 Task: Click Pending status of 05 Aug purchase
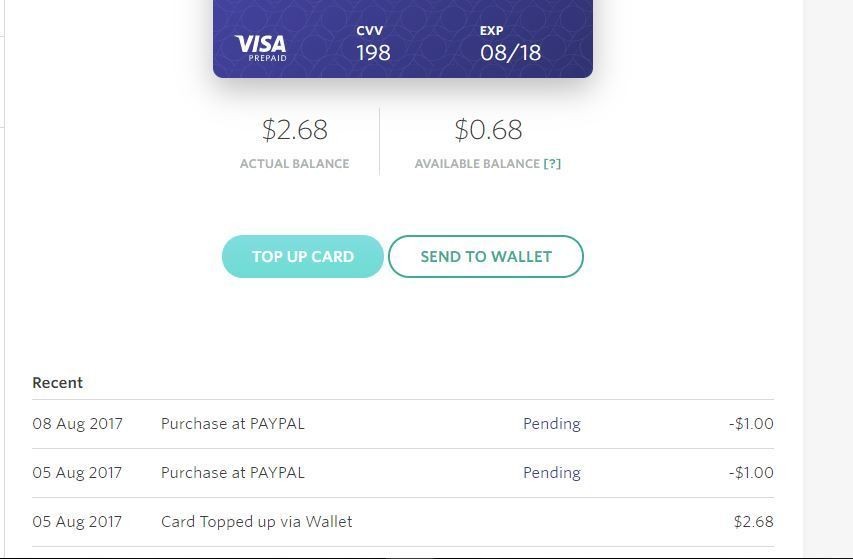pos(551,473)
